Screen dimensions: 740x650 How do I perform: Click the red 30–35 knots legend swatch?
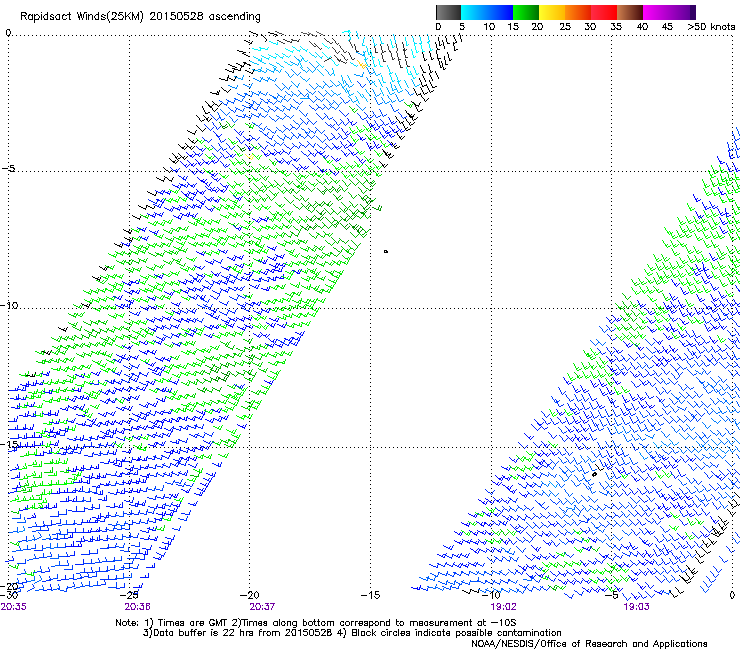coord(604,12)
